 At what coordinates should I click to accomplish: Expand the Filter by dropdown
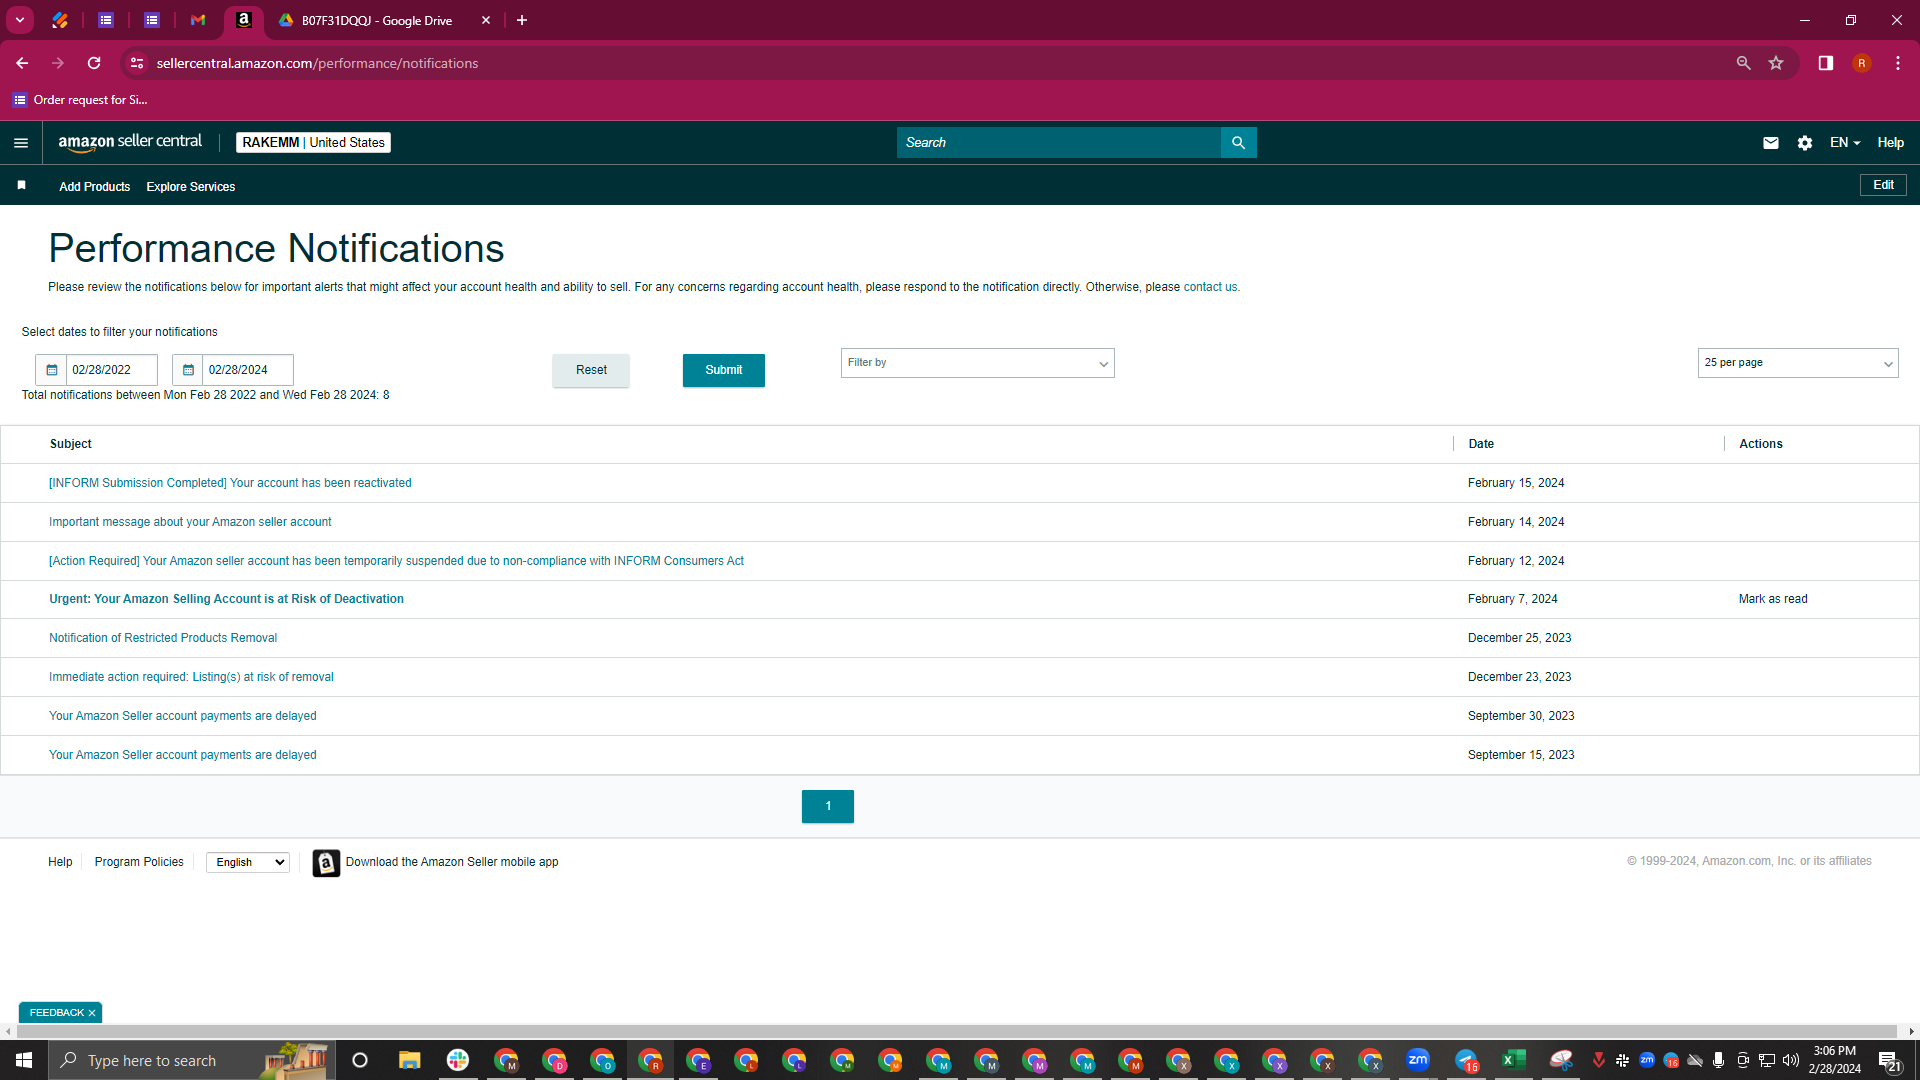[x=977, y=363]
